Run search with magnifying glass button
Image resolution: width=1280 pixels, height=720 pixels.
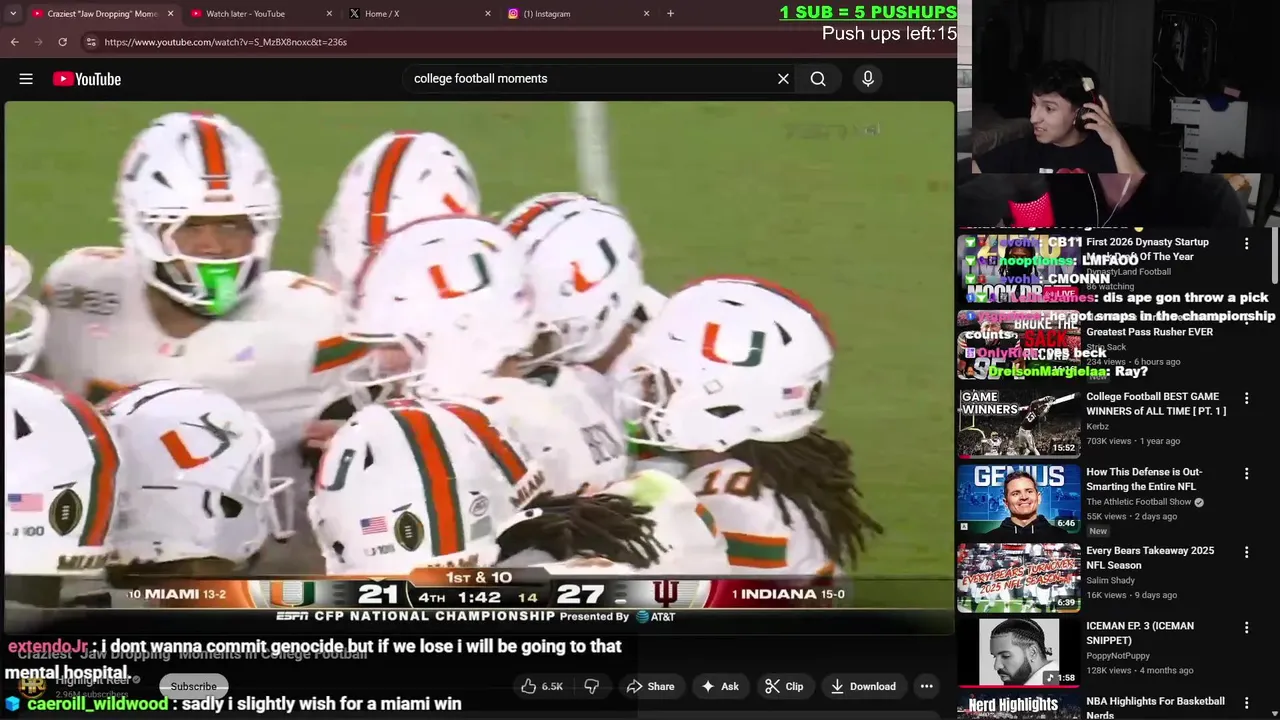[x=818, y=79]
